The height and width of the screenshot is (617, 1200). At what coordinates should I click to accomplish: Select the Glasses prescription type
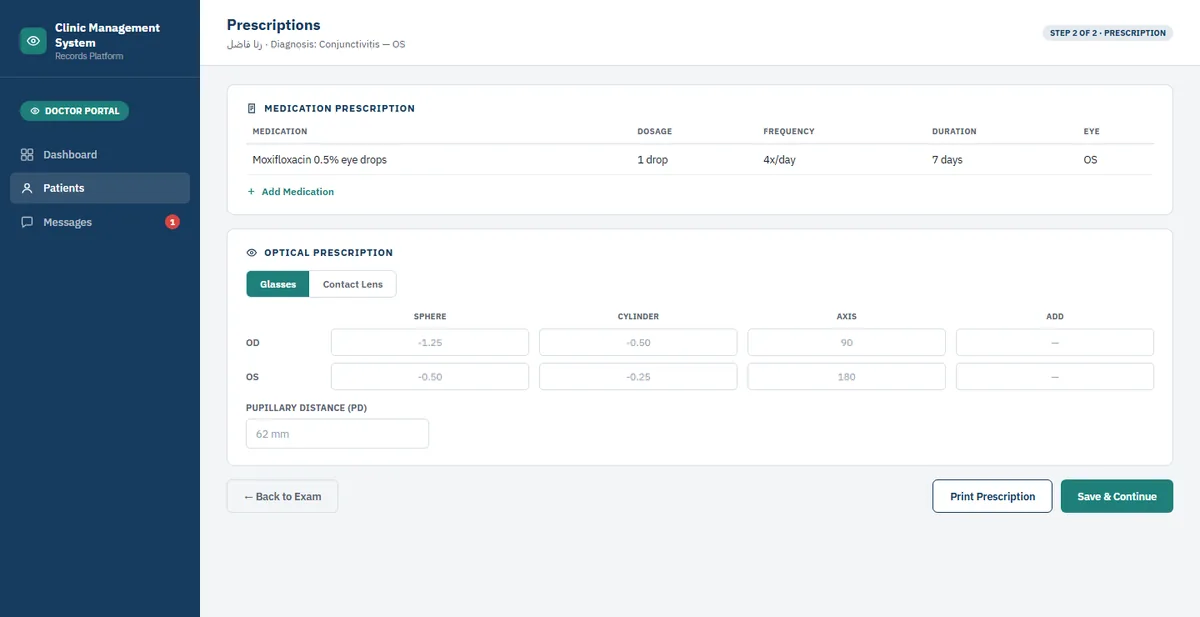(278, 284)
